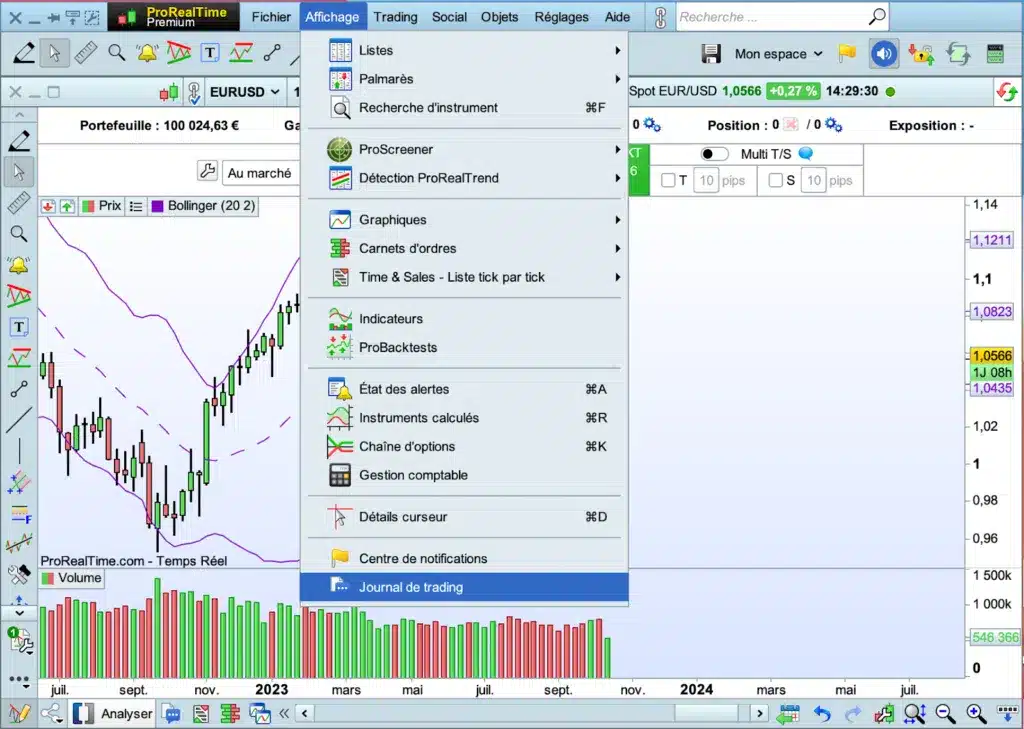Image resolution: width=1024 pixels, height=729 pixels.
Task: Click the alert bell icon in left sidebar
Action: (18, 265)
